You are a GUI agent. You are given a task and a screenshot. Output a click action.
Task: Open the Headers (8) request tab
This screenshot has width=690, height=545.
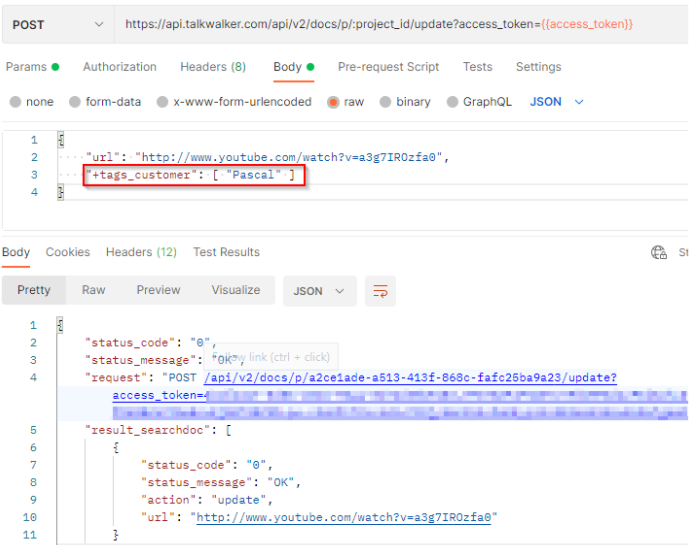point(213,67)
